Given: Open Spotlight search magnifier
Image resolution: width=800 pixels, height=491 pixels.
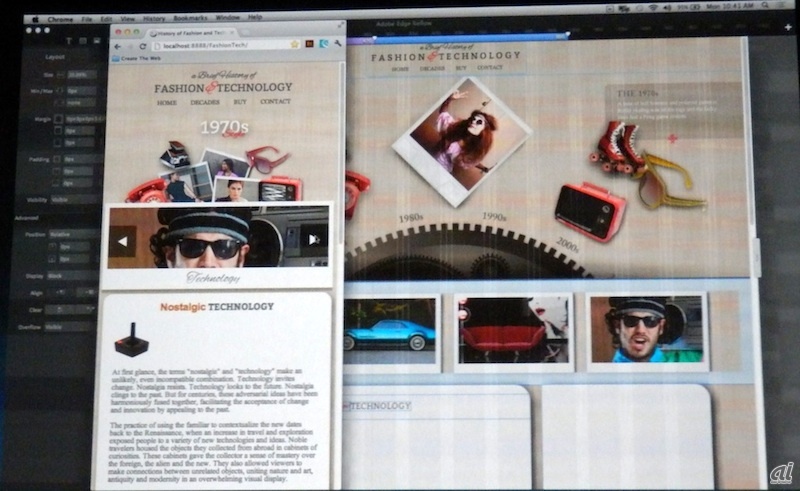Looking at the screenshot, I should coord(765,6).
